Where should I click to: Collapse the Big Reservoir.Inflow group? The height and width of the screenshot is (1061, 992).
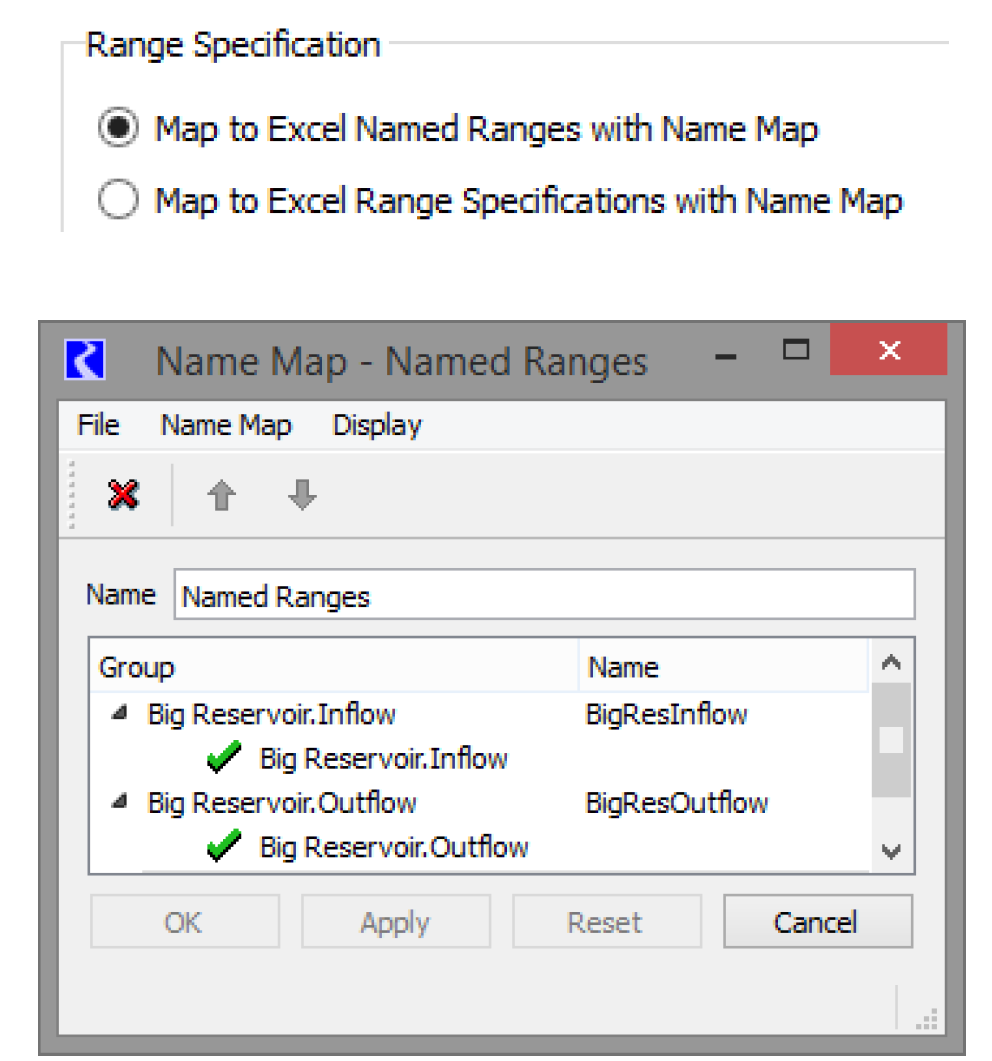(119, 715)
